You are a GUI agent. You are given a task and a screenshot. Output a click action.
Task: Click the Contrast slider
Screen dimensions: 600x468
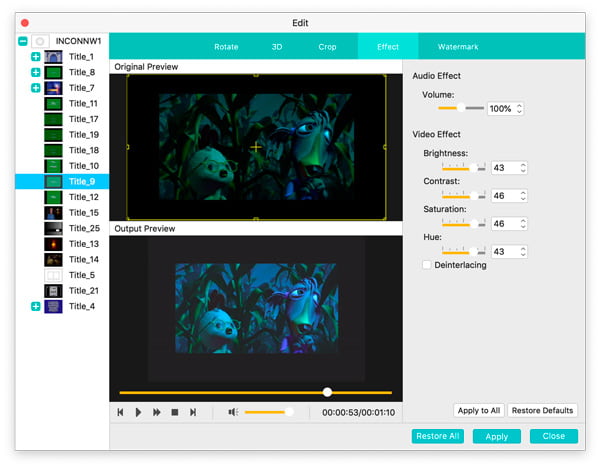click(x=463, y=195)
